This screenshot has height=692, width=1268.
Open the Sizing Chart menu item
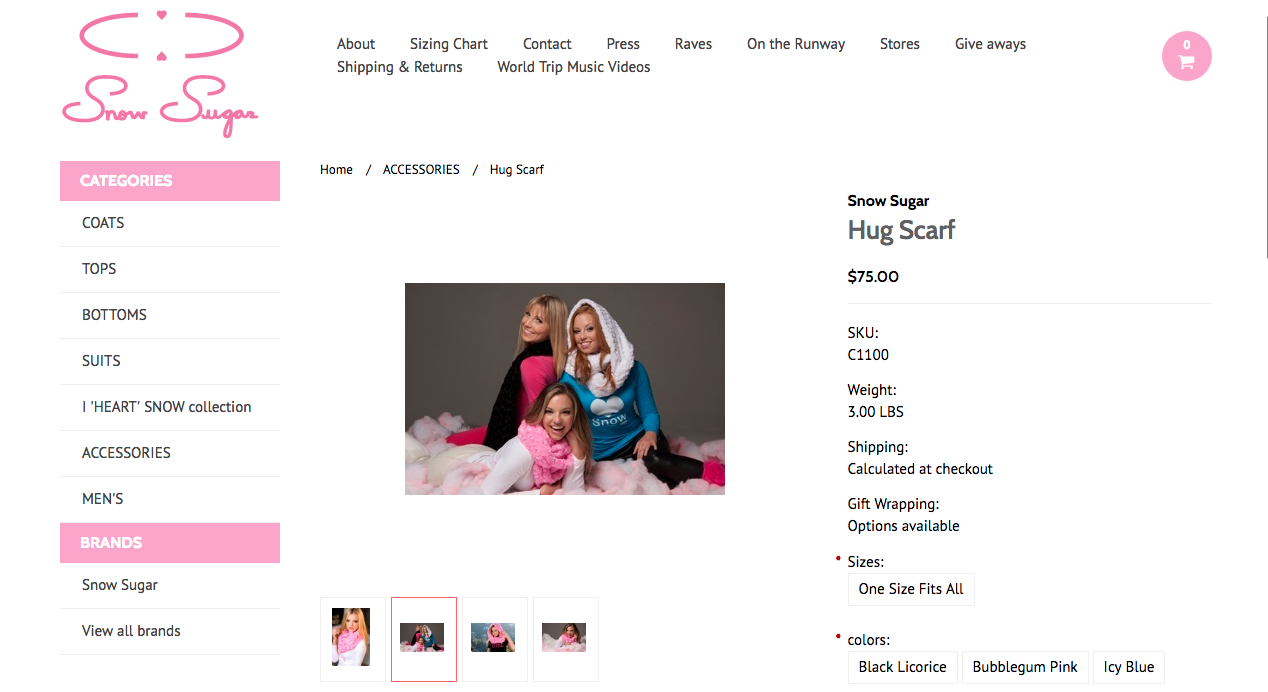pyautogui.click(x=449, y=44)
